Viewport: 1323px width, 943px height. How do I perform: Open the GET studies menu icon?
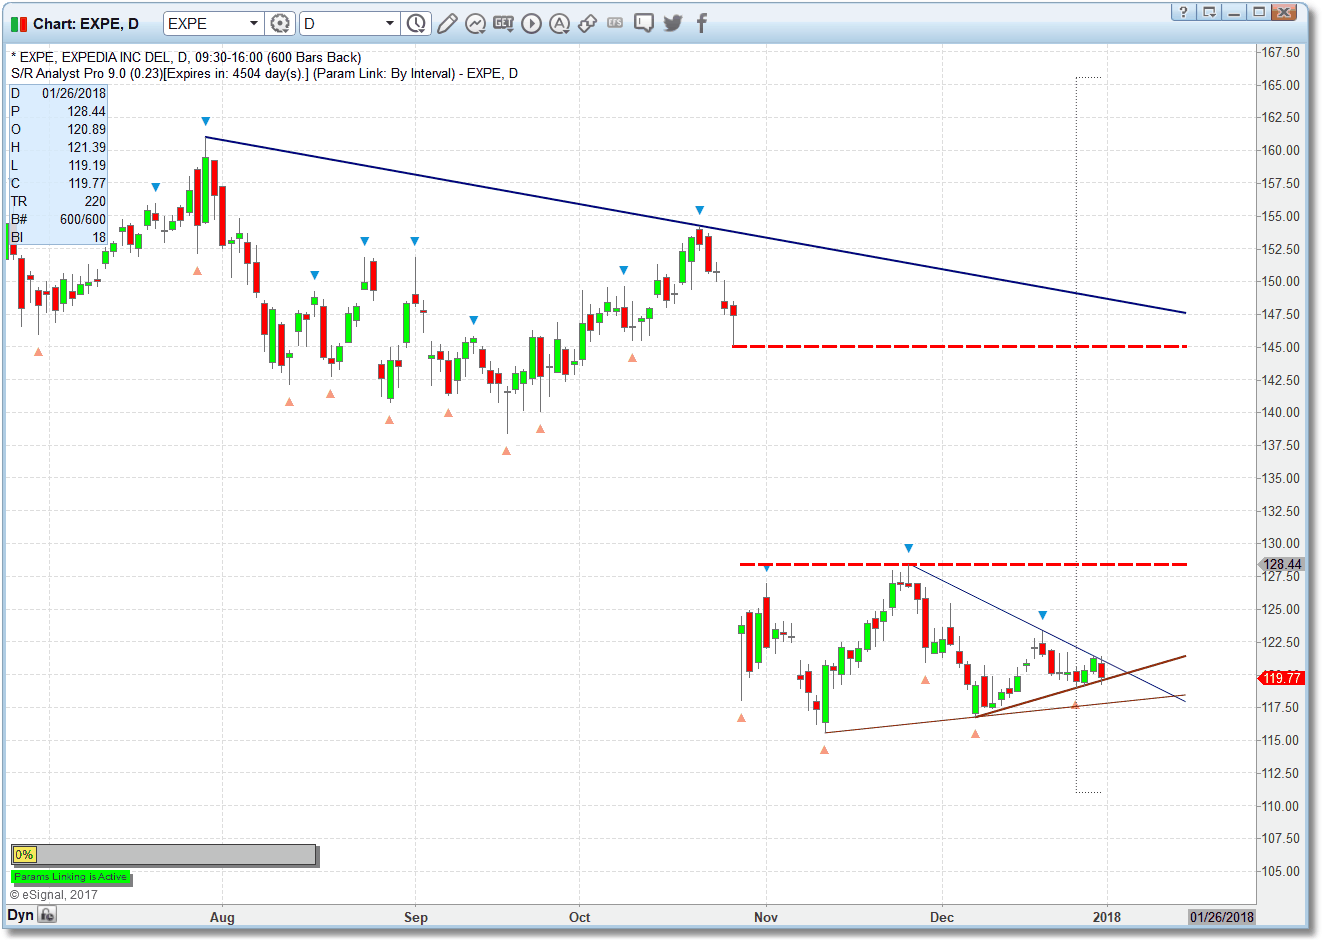[504, 22]
